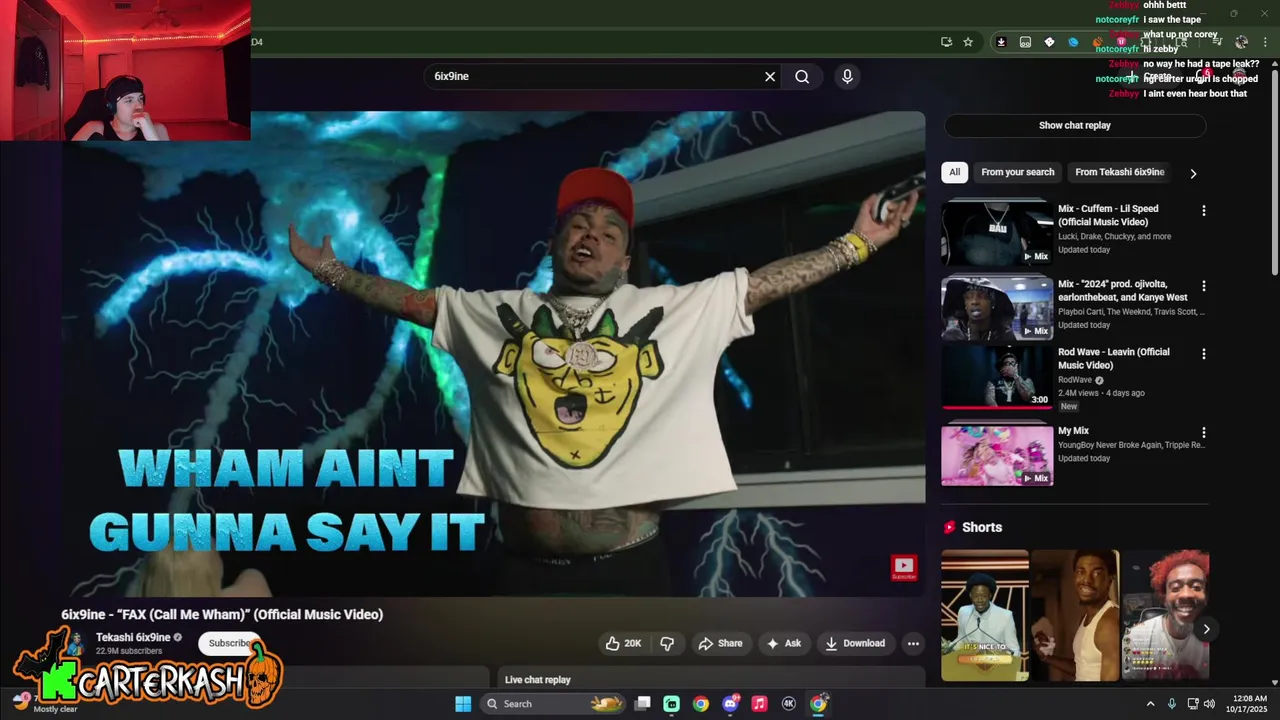The height and width of the screenshot is (720, 1280).
Task: Open the My Mix playlist thumbnail
Action: [997, 455]
